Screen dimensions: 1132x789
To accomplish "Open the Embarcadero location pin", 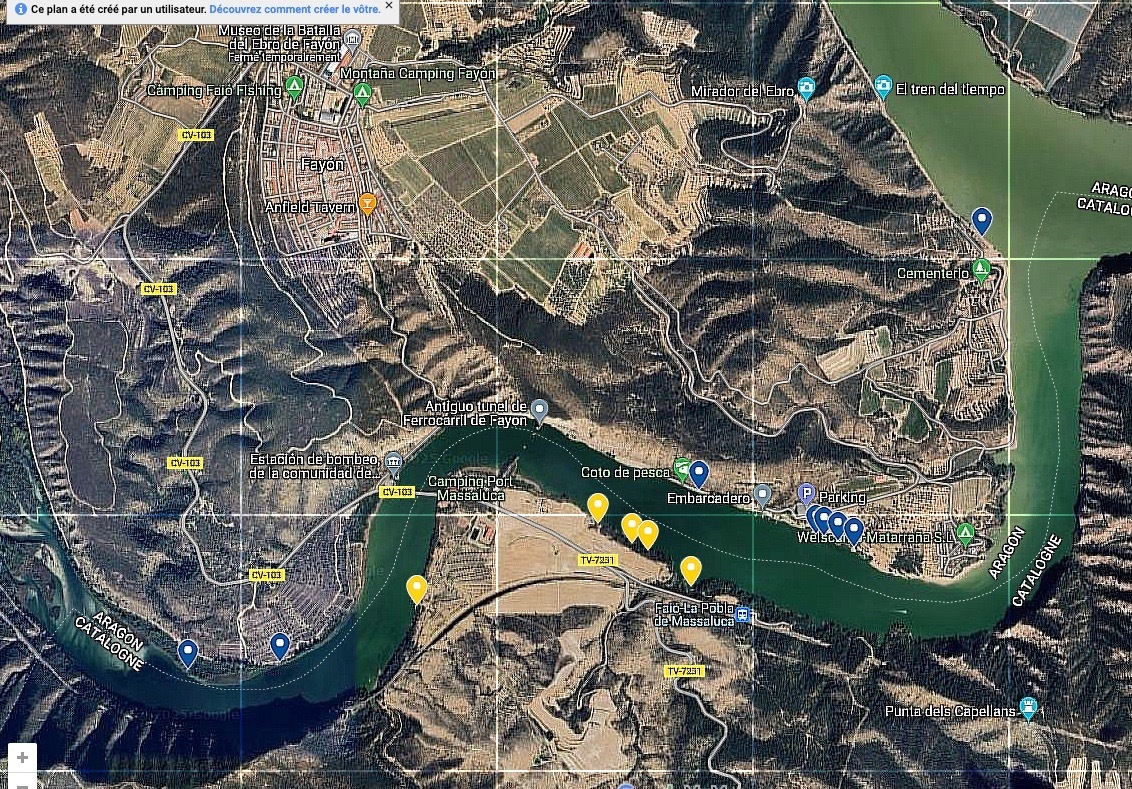I will [x=762, y=494].
